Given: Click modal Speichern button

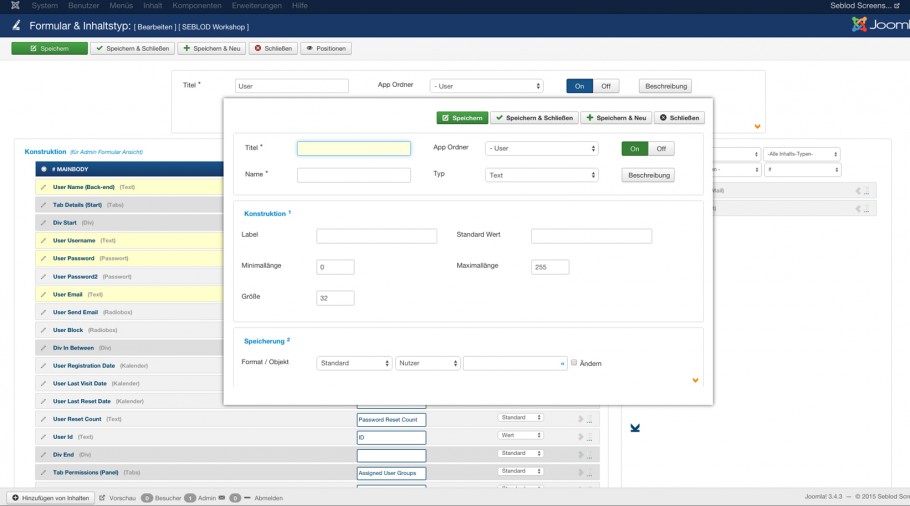Looking at the screenshot, I should tap(462, 118).
